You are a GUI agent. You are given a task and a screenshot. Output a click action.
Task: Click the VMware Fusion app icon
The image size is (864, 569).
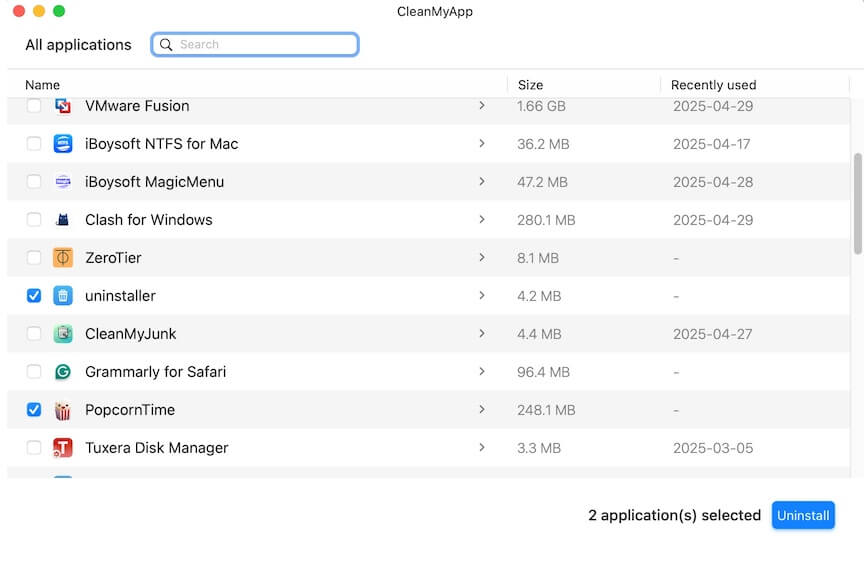(x=63, y=106)
